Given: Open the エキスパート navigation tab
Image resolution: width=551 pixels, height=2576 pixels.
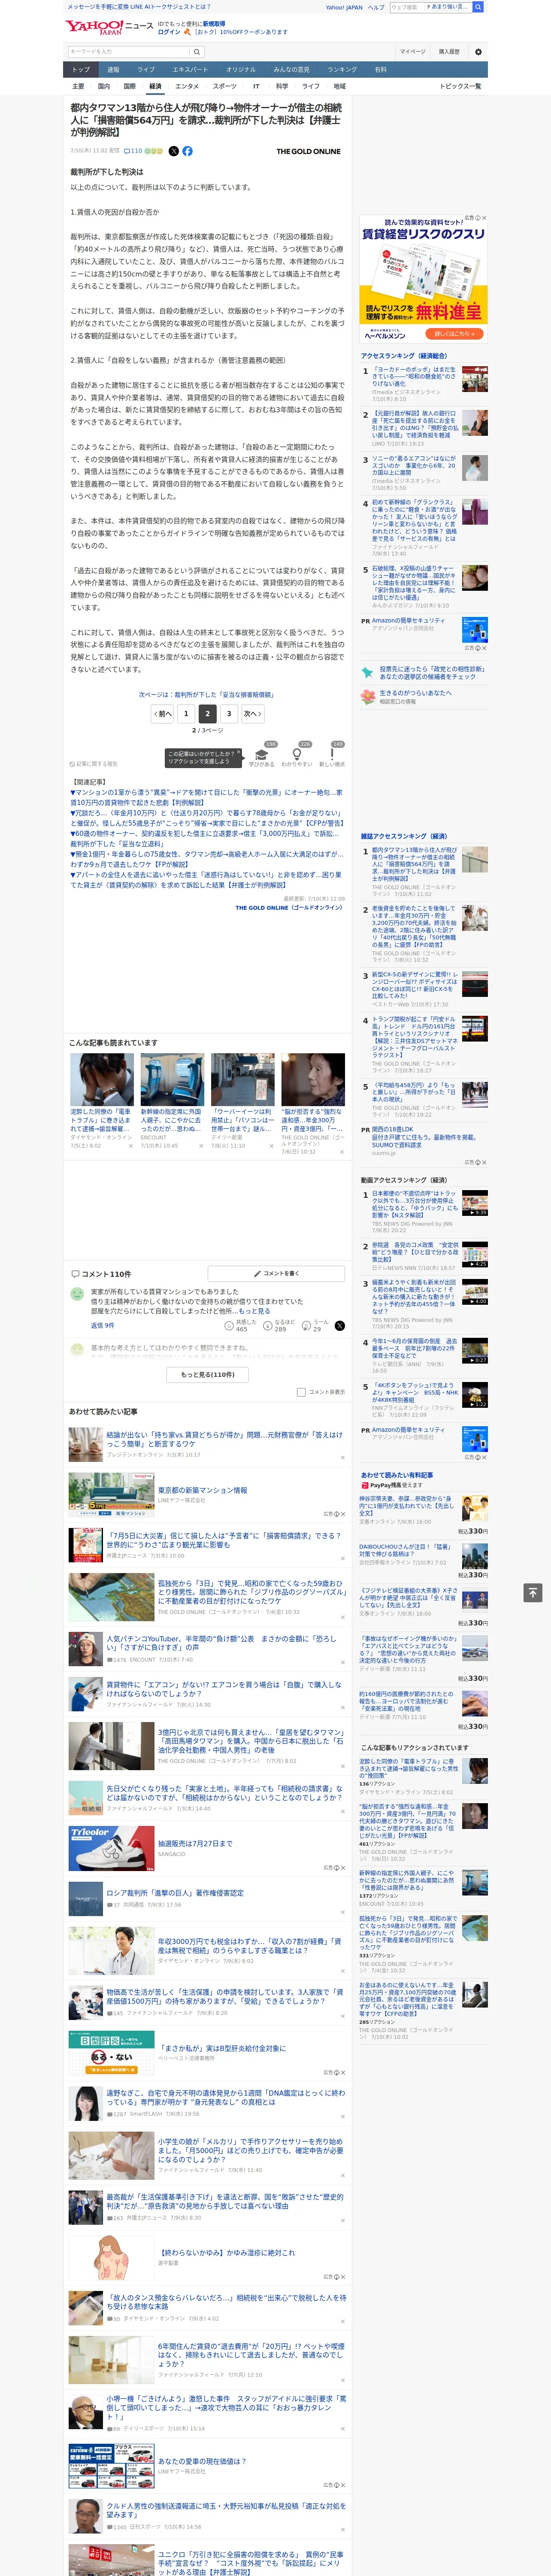Looking at the screenshot, I should click(190, 70).
